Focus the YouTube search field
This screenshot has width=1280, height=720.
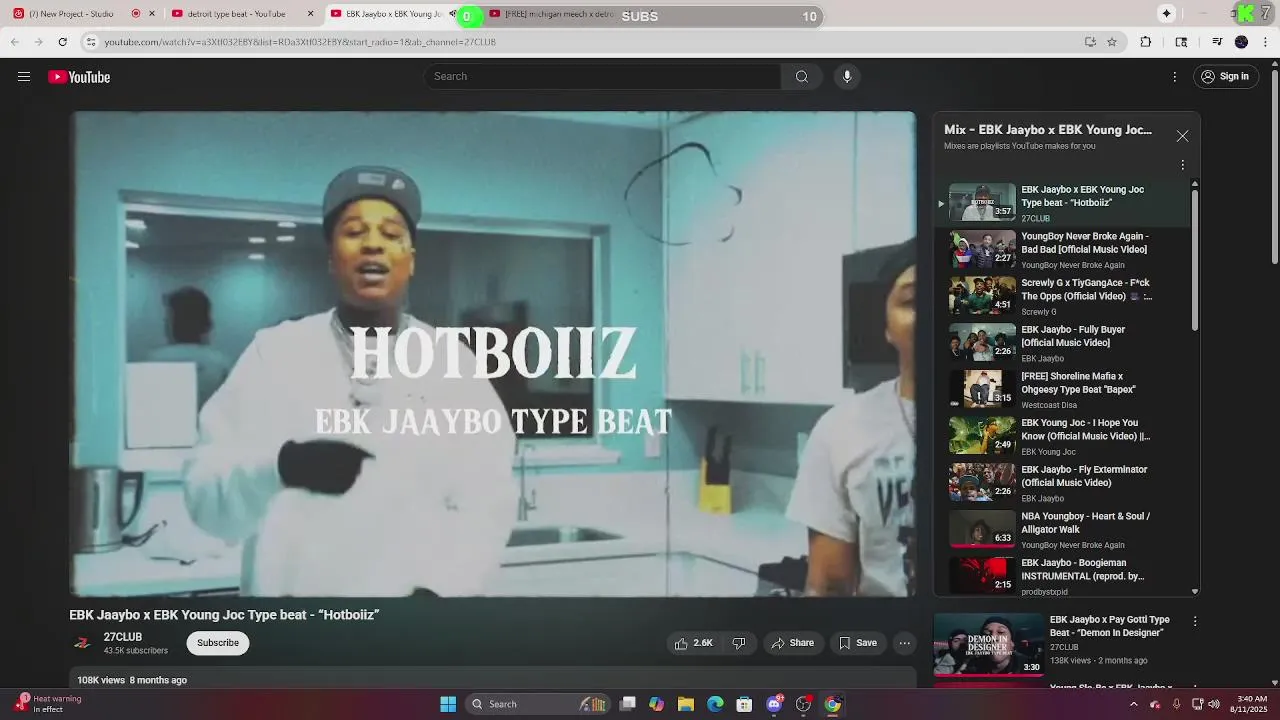tap(603, 77)
